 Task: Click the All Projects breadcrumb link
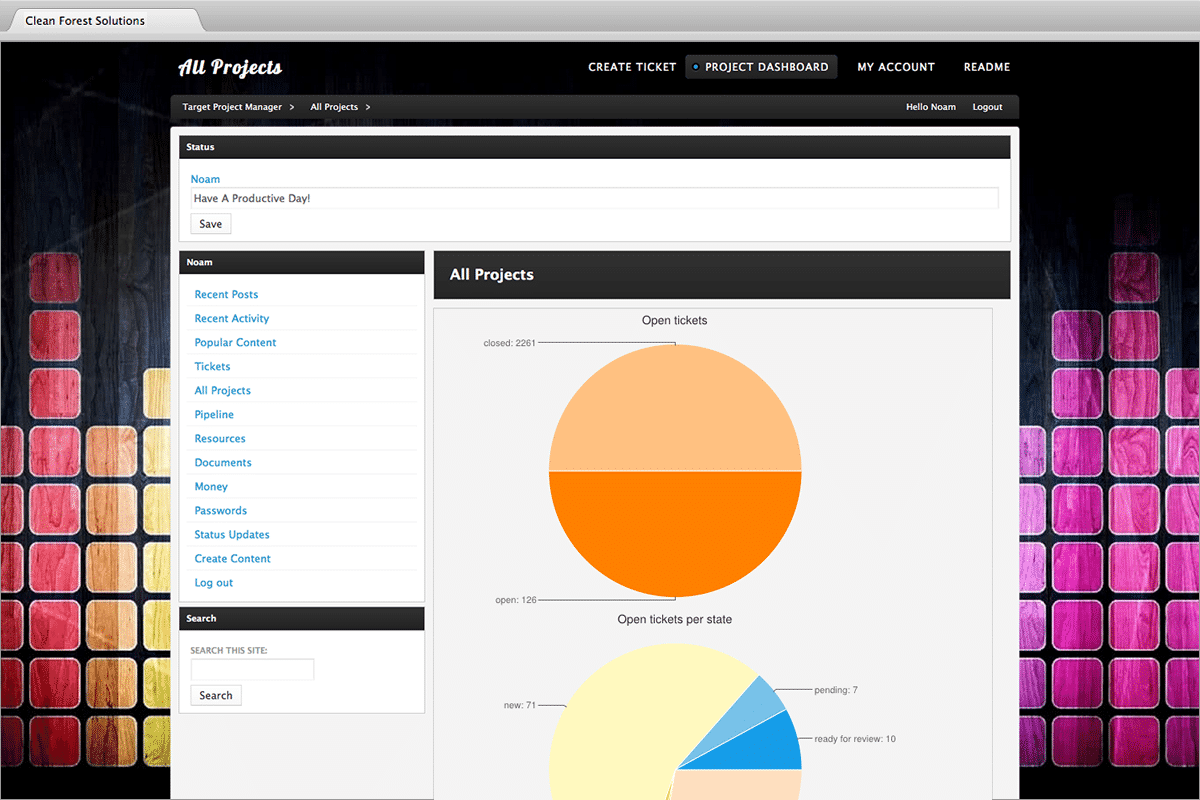click(x=334, y=107)
